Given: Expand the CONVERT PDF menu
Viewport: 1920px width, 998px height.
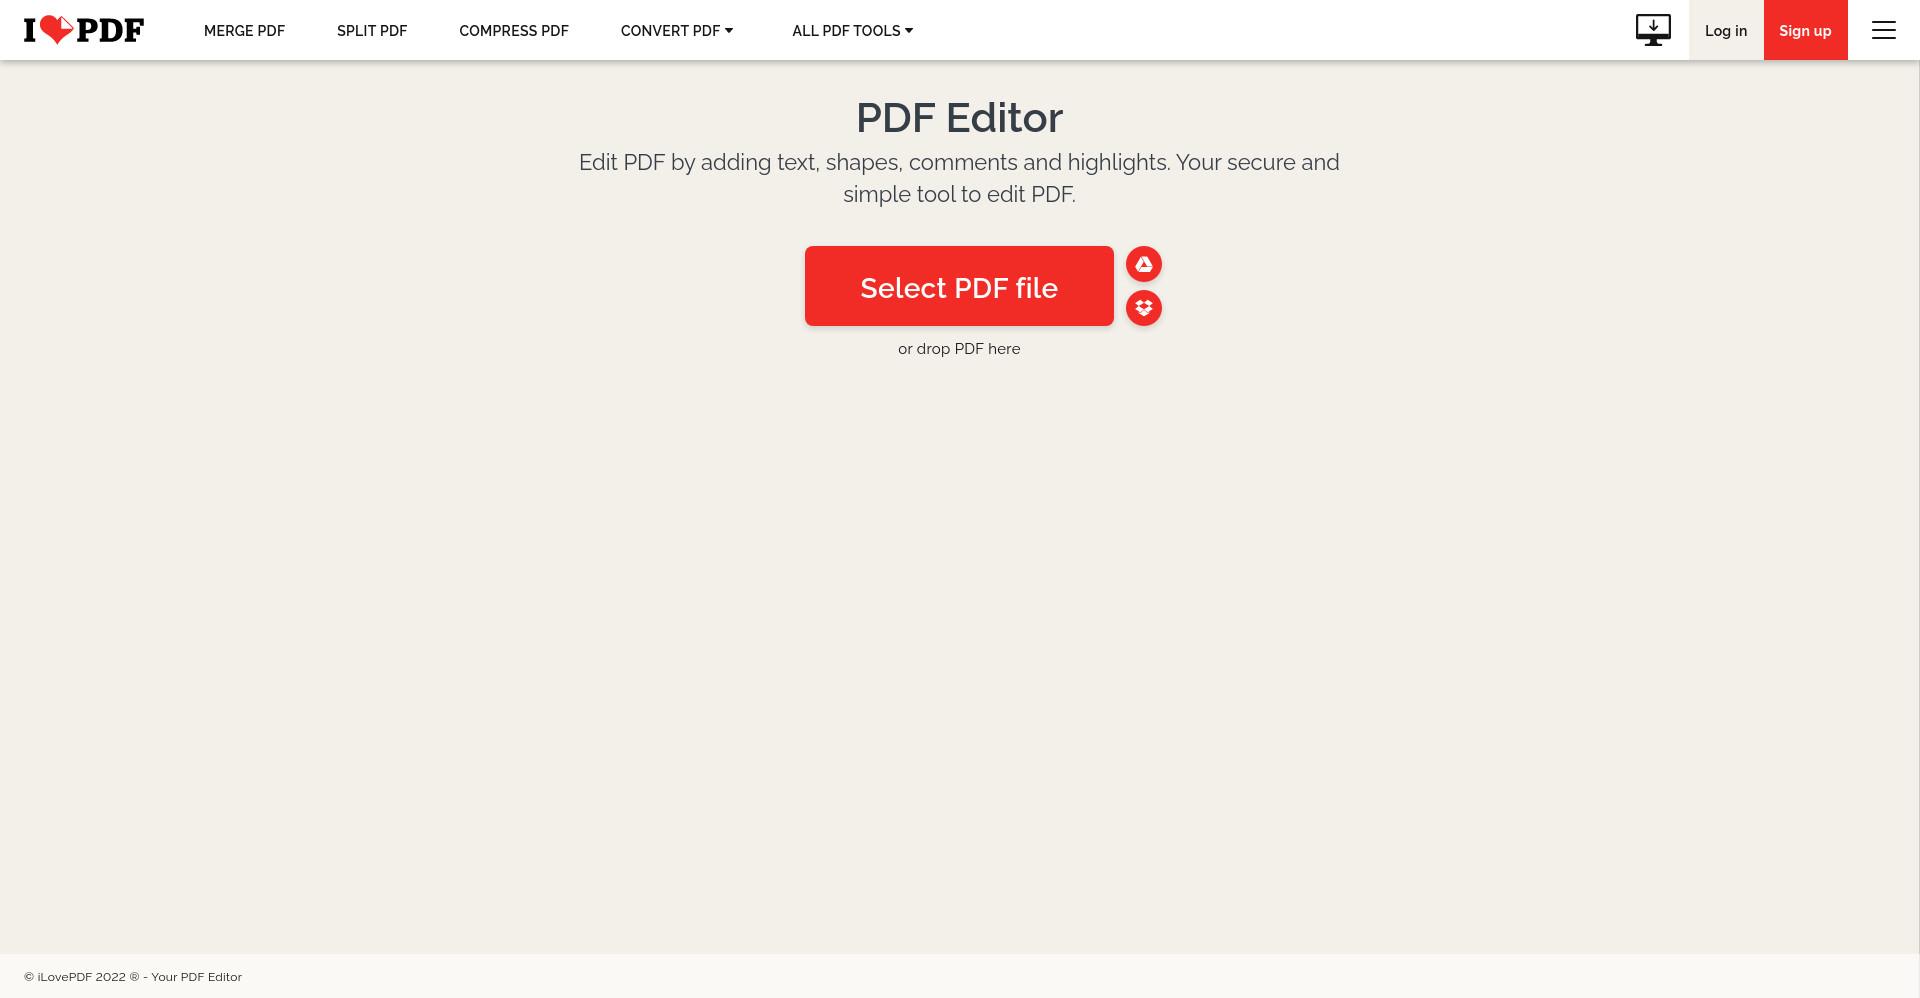Looking at the screenshot, I should pos(677,31).
